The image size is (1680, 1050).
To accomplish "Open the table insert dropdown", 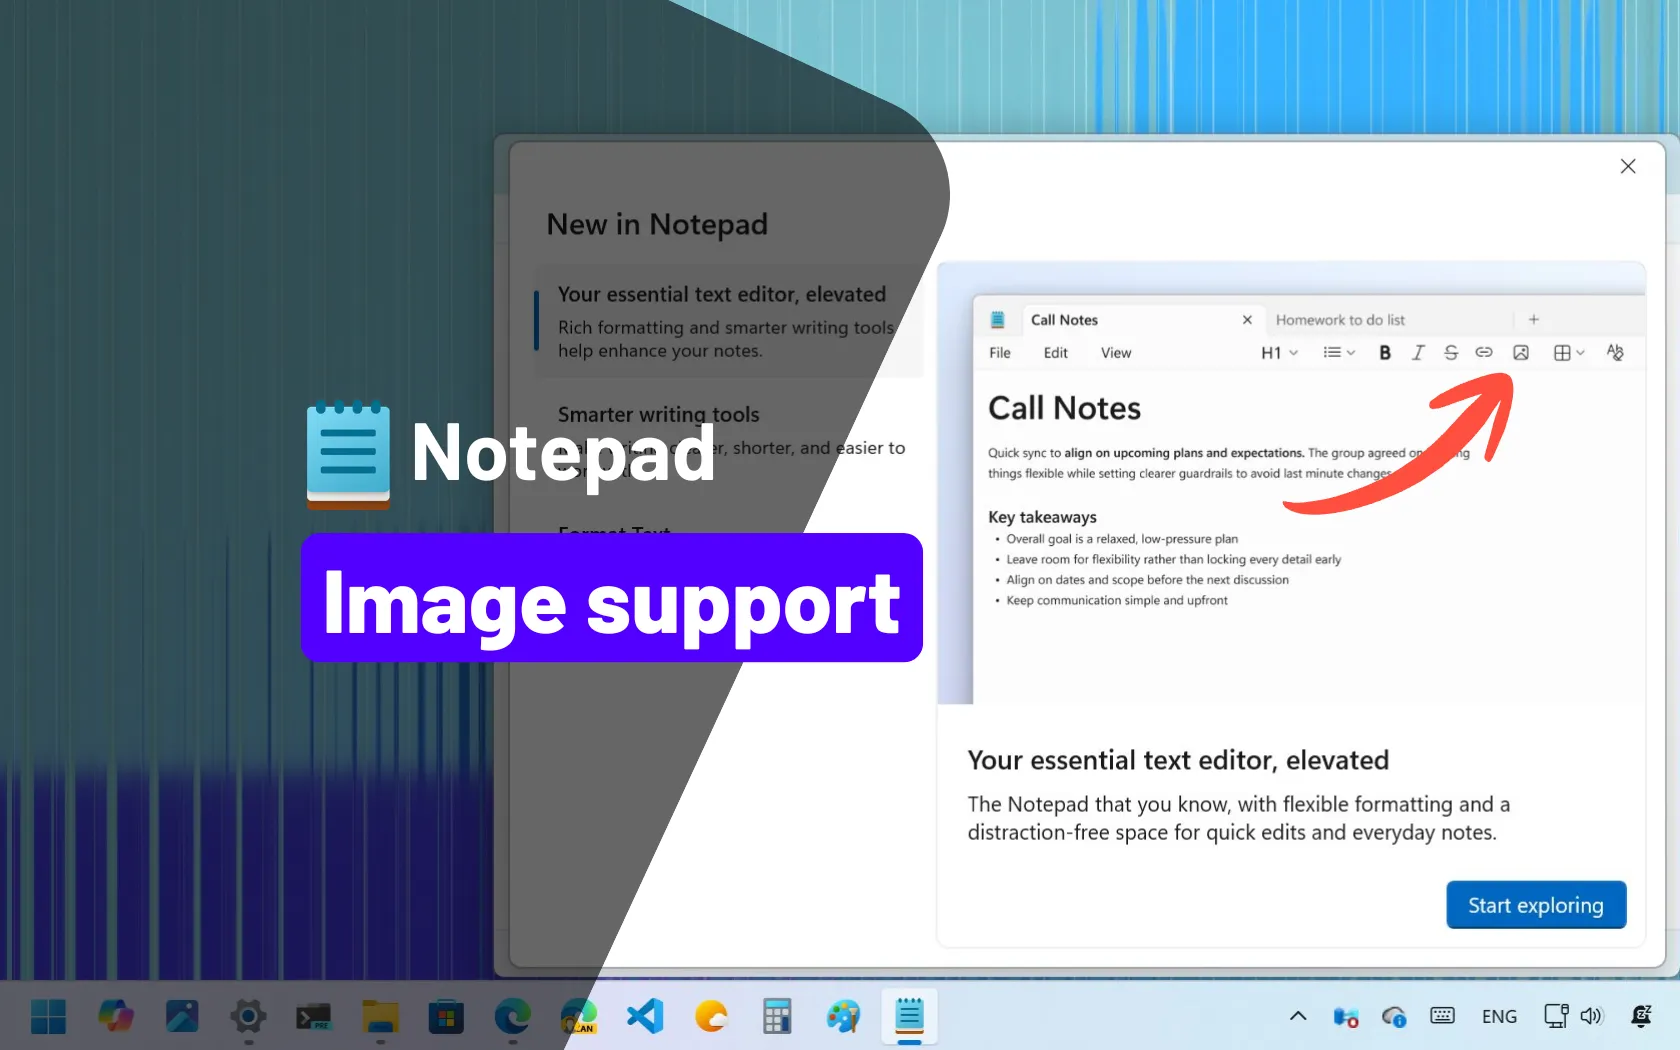I will pyautogui.click(x=1569, y=352).
